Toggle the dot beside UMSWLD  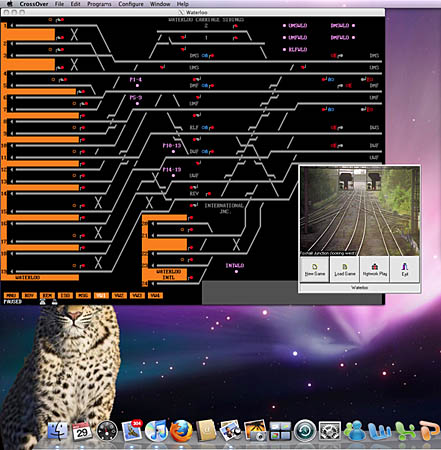284,26
